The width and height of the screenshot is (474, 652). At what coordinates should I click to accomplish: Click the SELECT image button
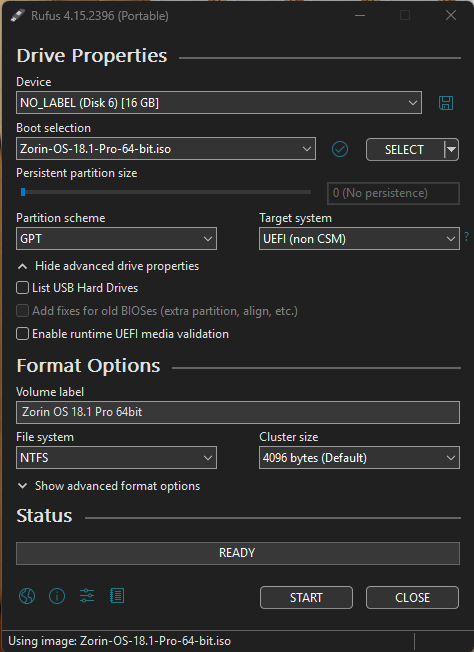405,149
